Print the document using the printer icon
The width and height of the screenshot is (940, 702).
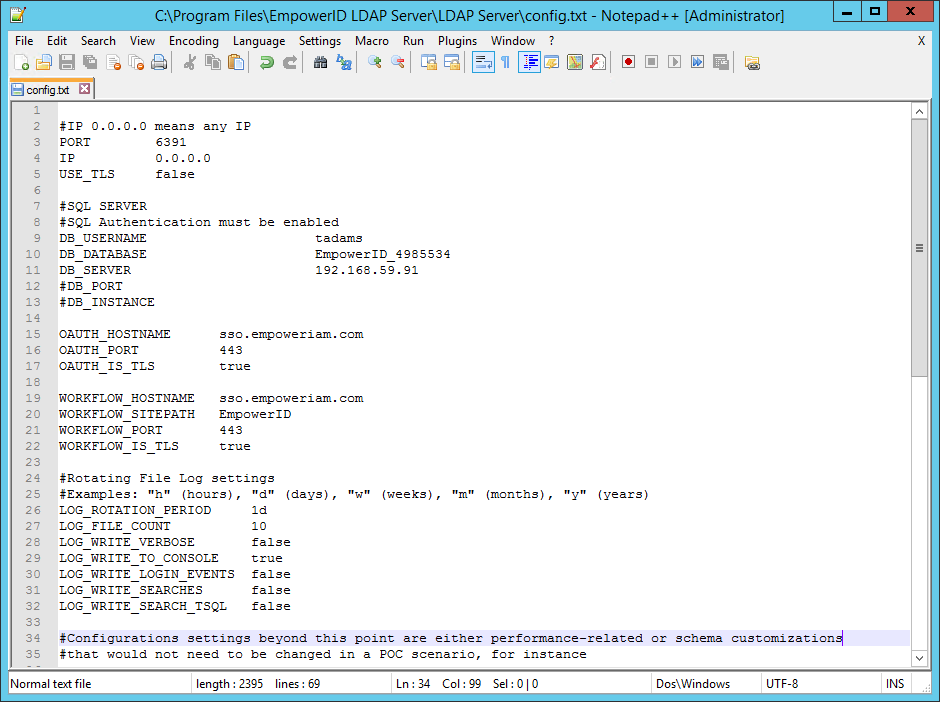coord(159,63)
